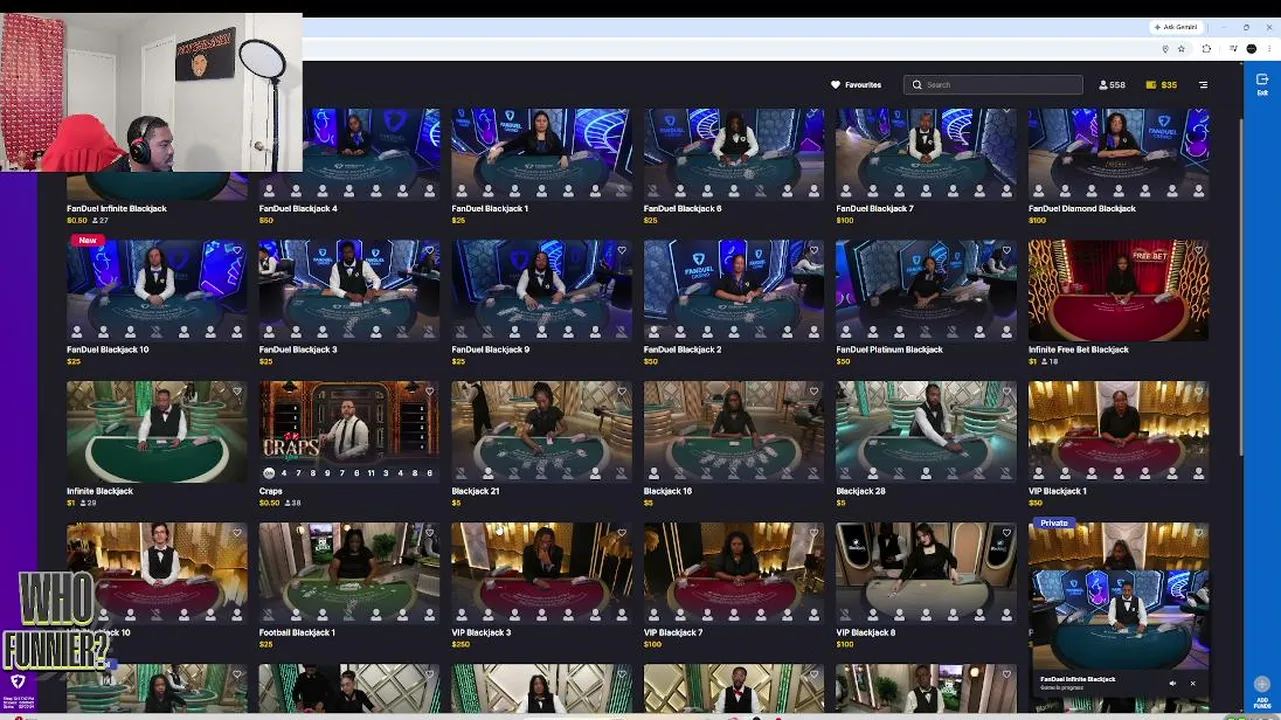Click the VIP Blackjack 1 title

pos(1057,492)
